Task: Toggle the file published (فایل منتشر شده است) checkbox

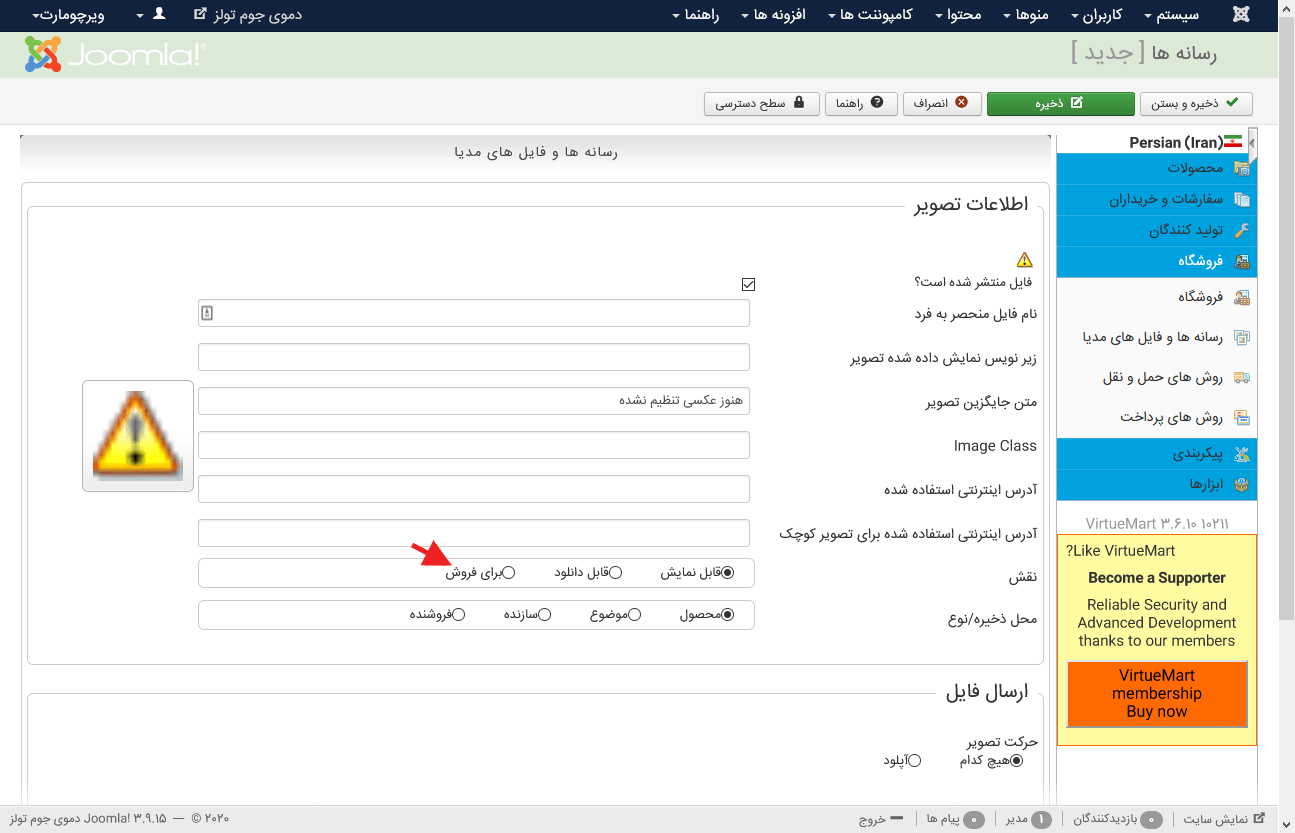Action: [x=748, y=284]
